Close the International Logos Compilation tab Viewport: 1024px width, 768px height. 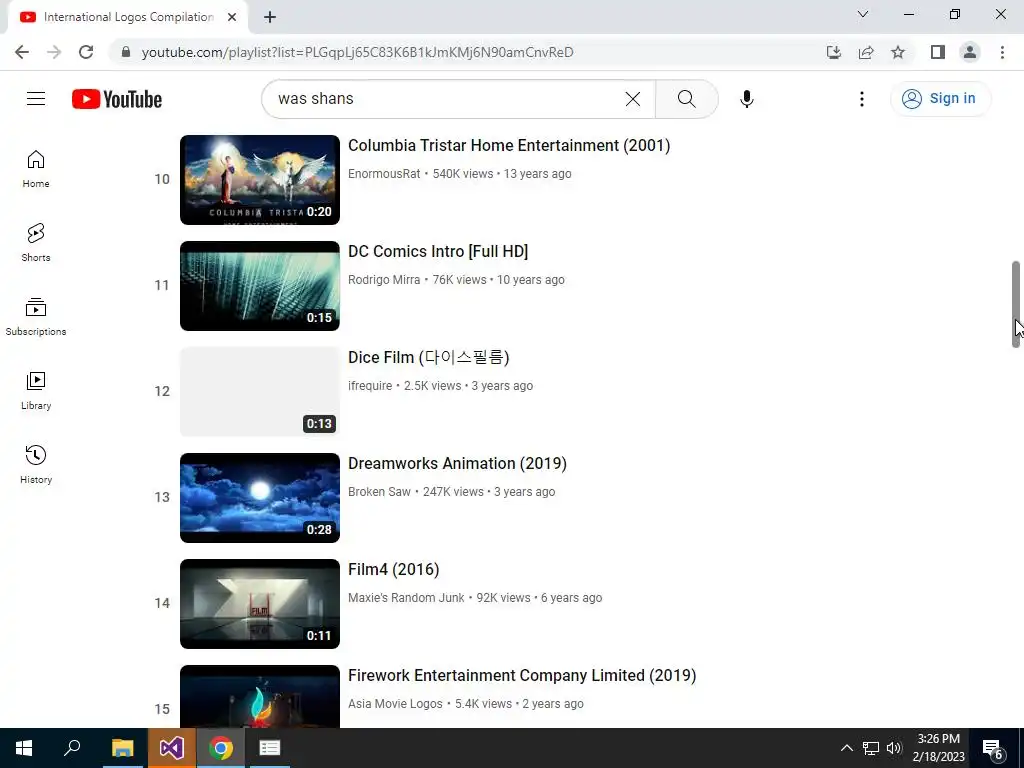coord(232,17)
